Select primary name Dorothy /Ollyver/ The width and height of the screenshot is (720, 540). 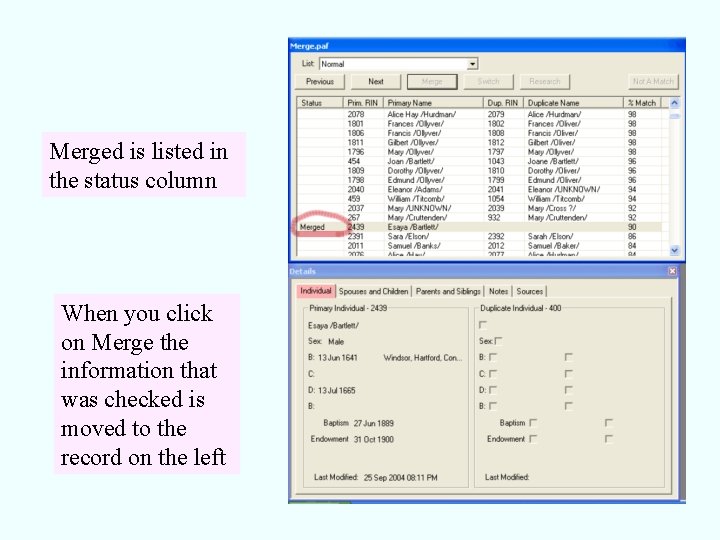pos(415,170)
